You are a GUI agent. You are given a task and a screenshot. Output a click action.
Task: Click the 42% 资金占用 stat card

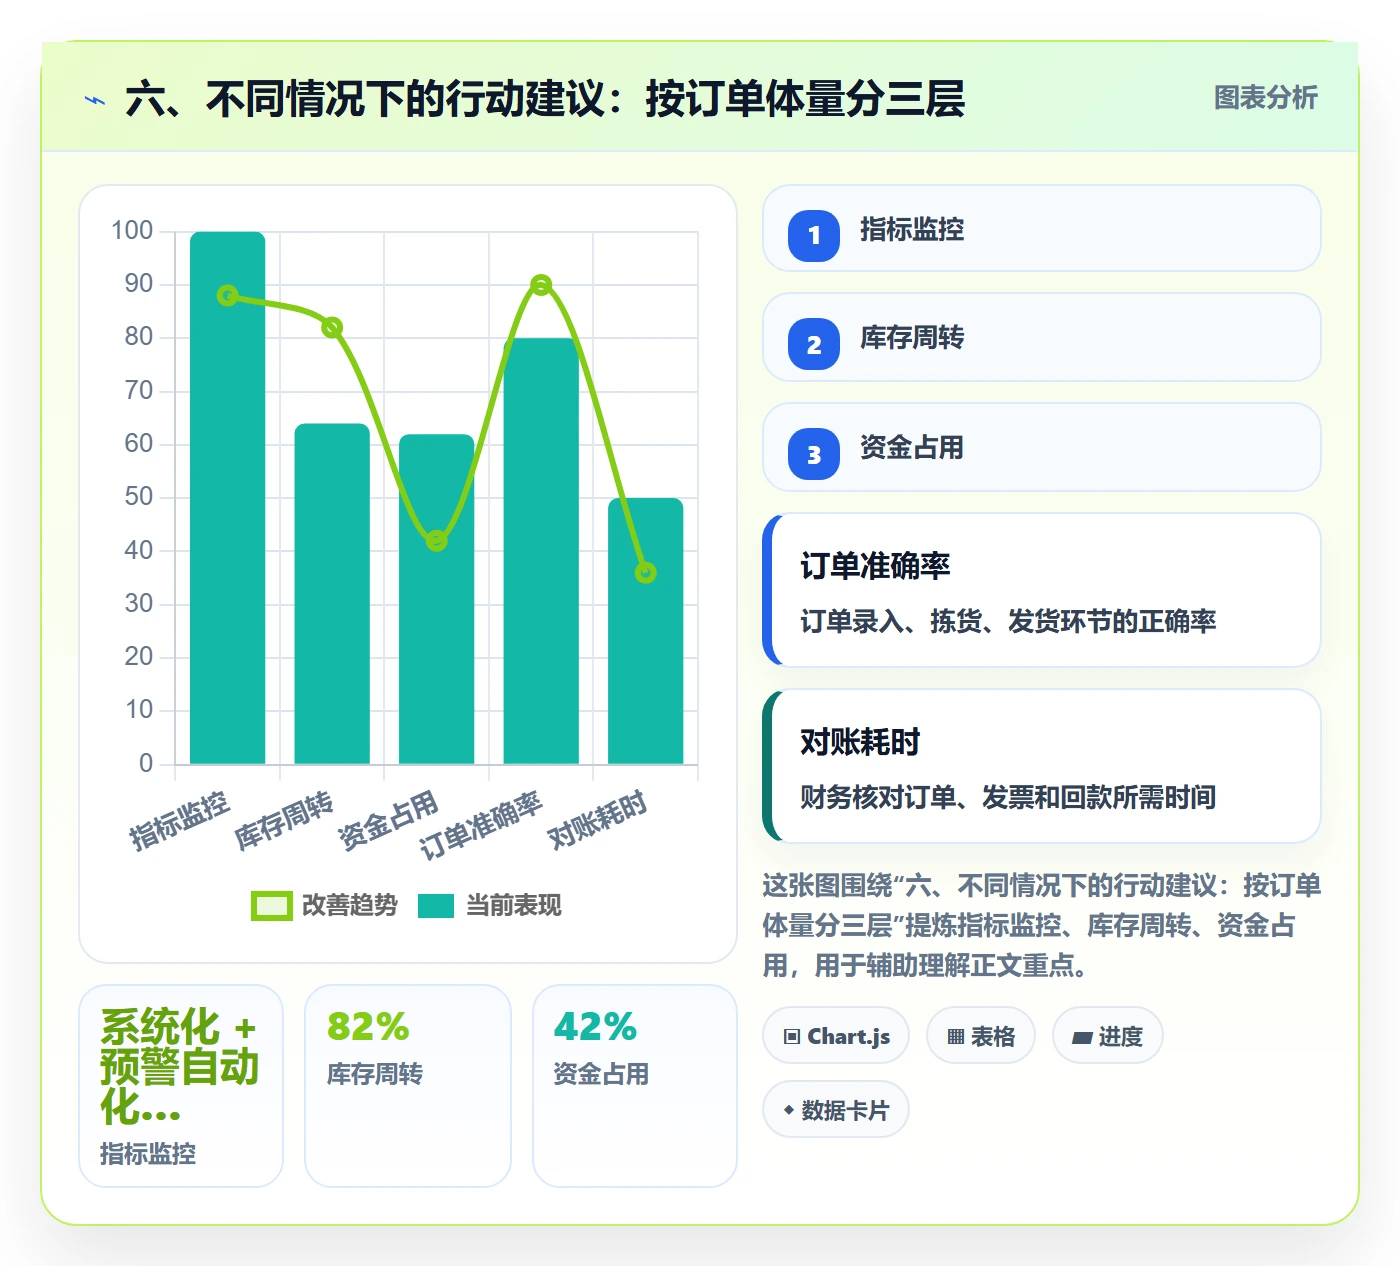[635, 1086]
